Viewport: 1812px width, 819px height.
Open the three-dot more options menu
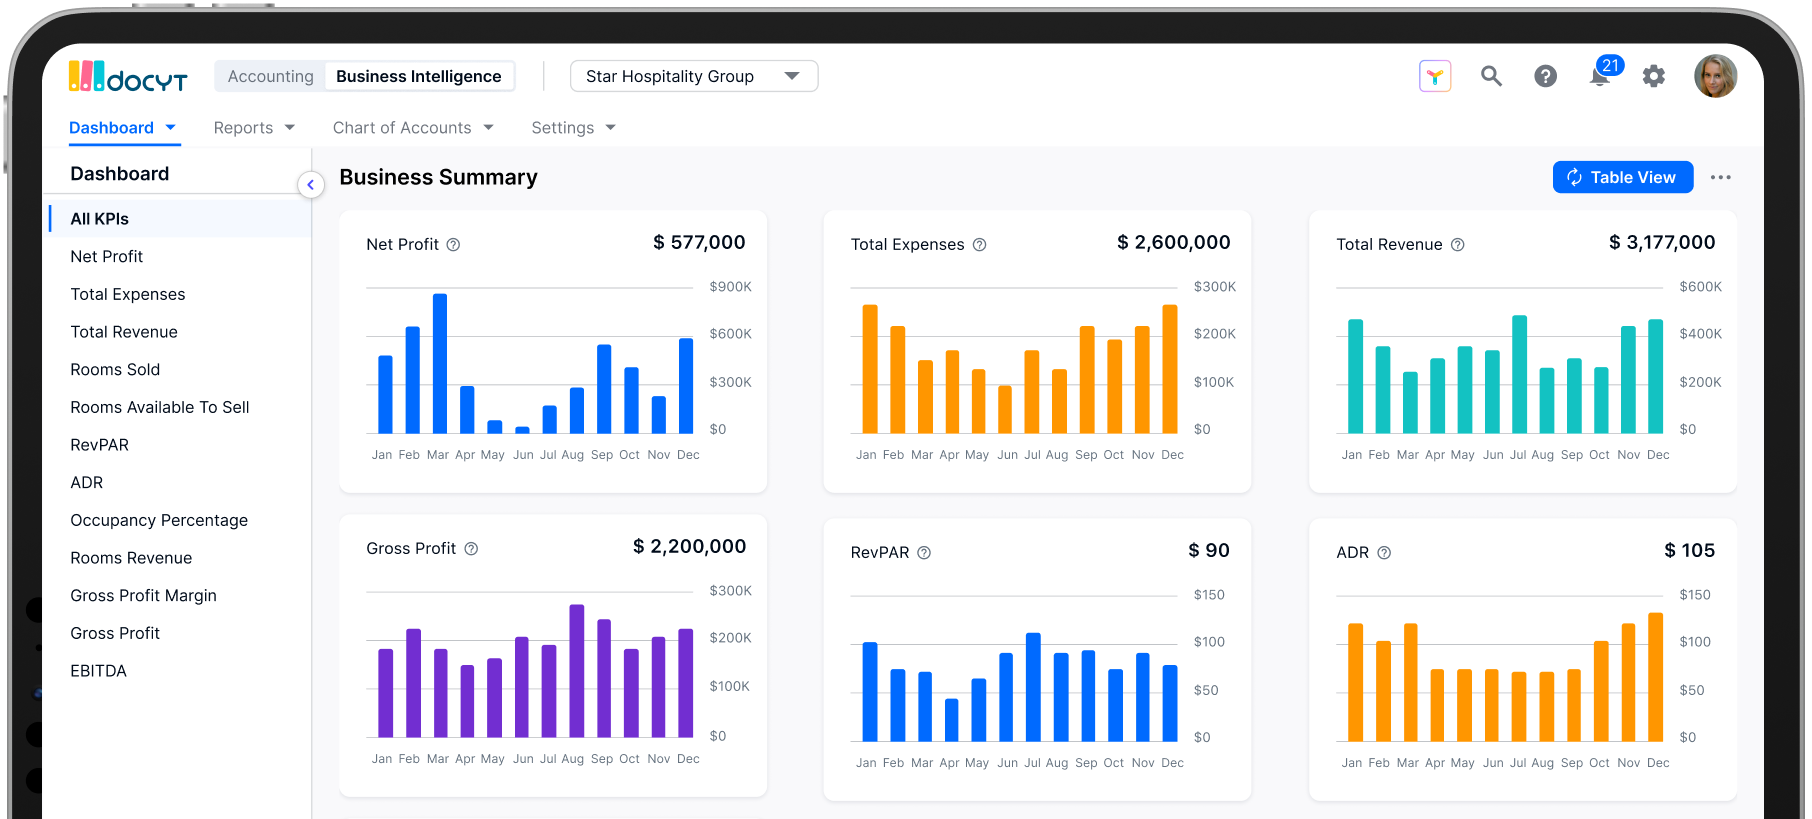pos(1720,177)
